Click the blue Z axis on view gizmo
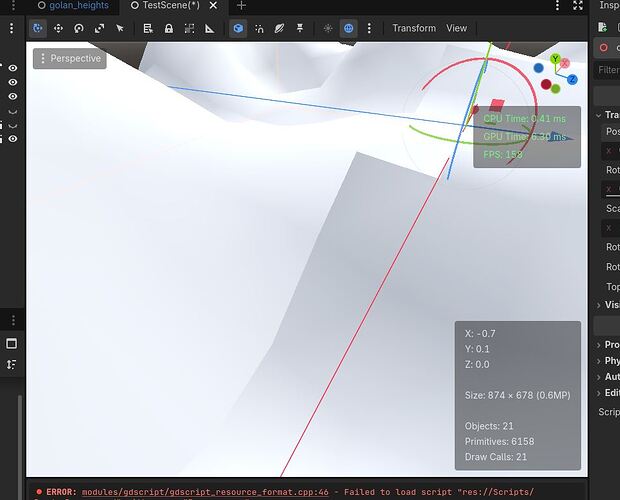 tap(572, 79)
